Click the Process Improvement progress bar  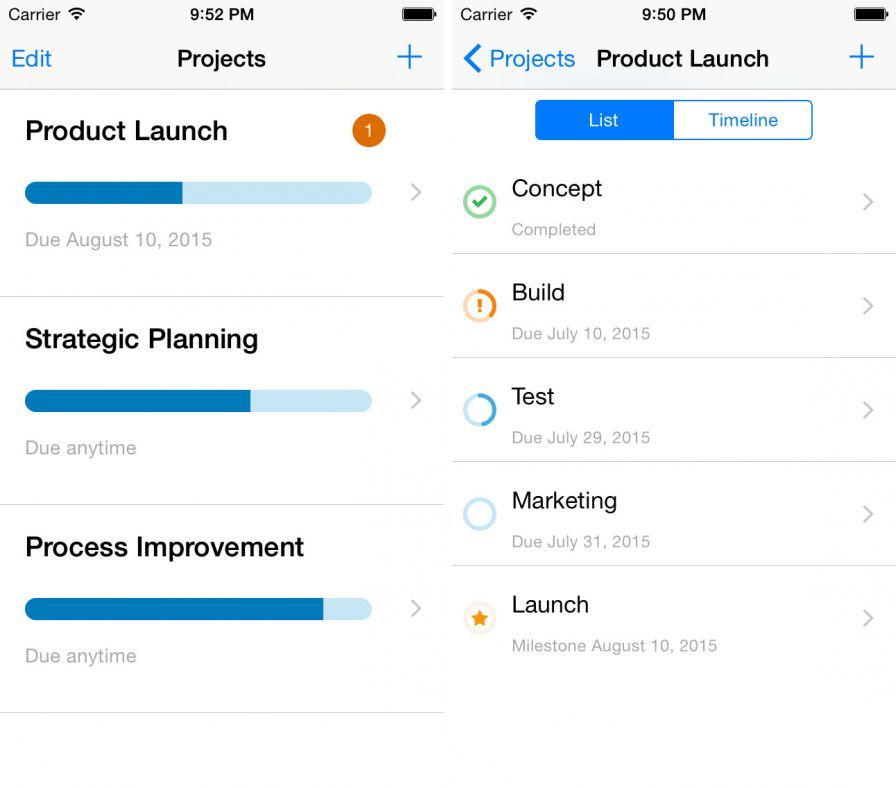[198, 609]
